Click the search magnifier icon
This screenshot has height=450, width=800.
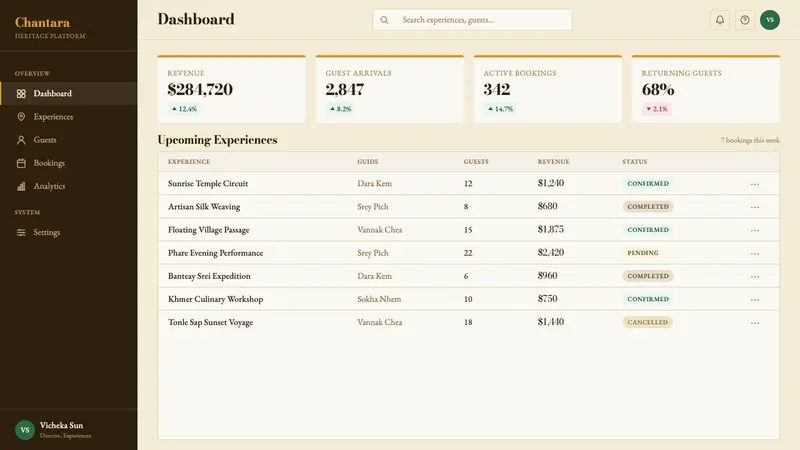point(384,20)
